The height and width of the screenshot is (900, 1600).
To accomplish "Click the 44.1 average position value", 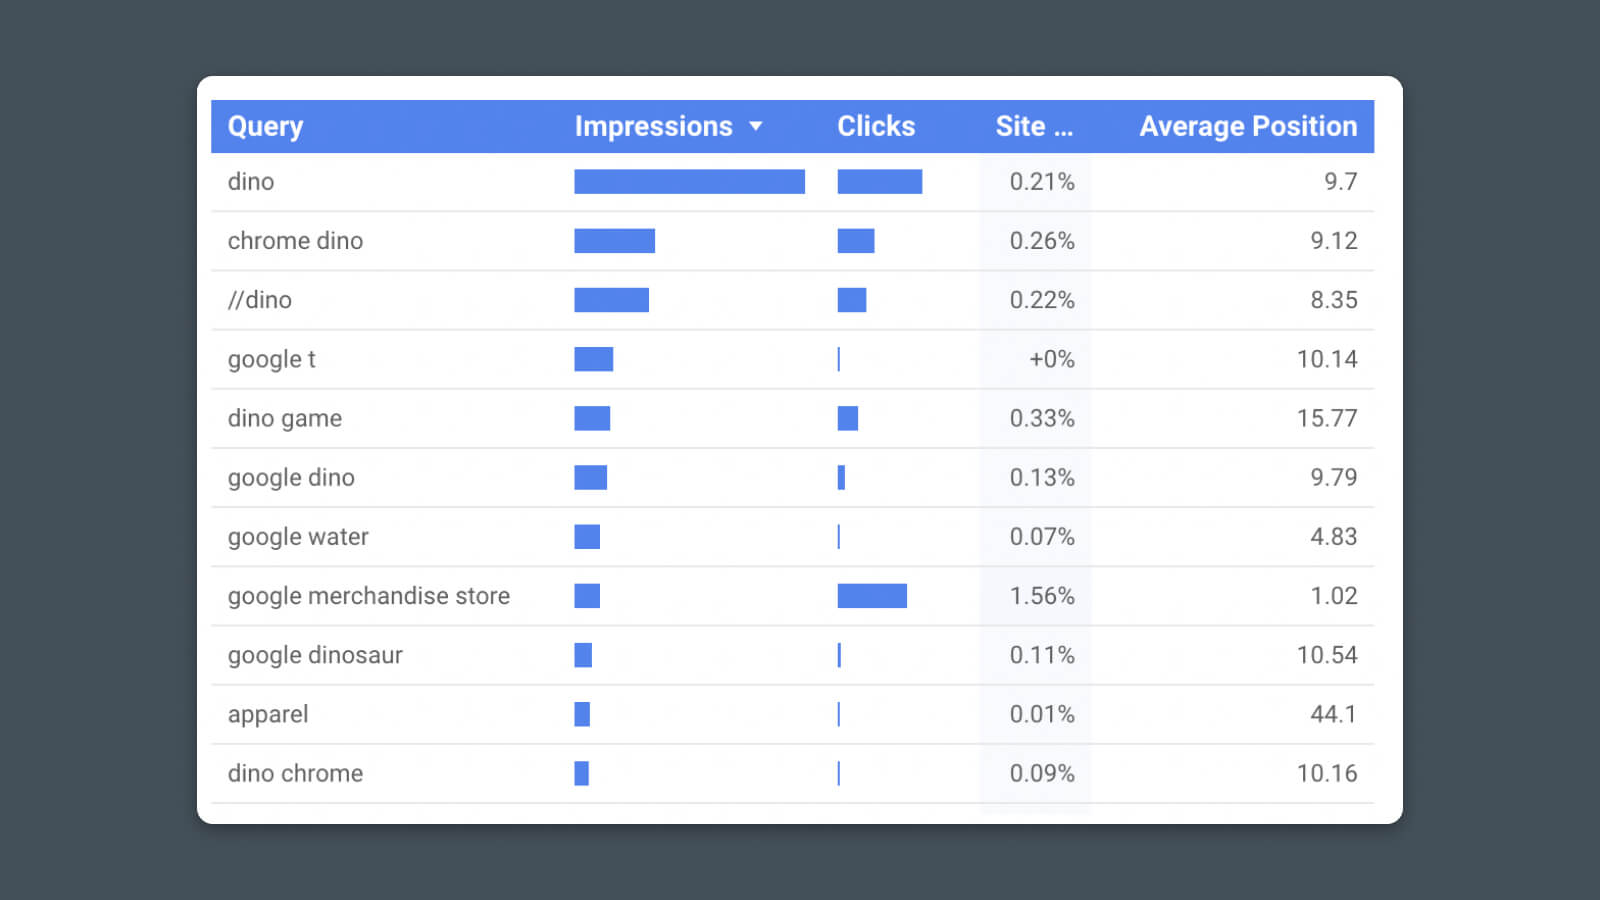I will coord(1332,714).
